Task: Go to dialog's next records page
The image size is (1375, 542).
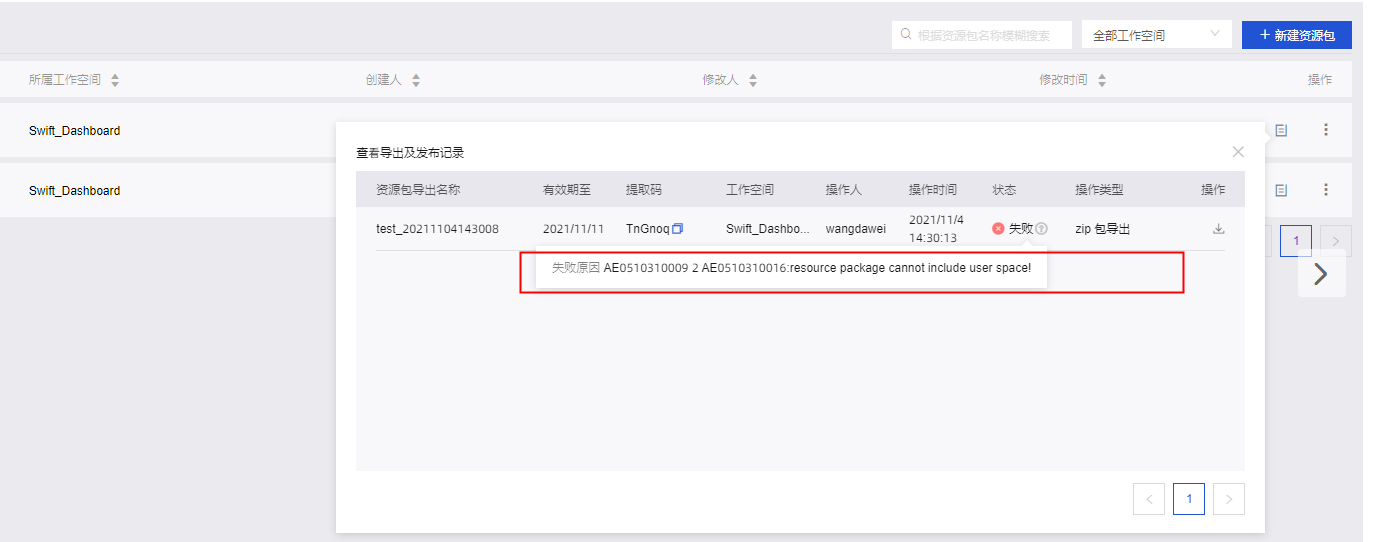Action: point(1229,499)
